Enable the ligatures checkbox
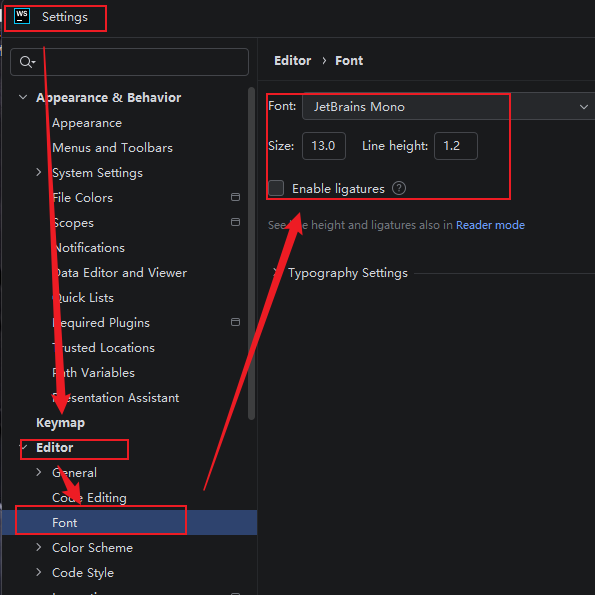 click(276, 188)
